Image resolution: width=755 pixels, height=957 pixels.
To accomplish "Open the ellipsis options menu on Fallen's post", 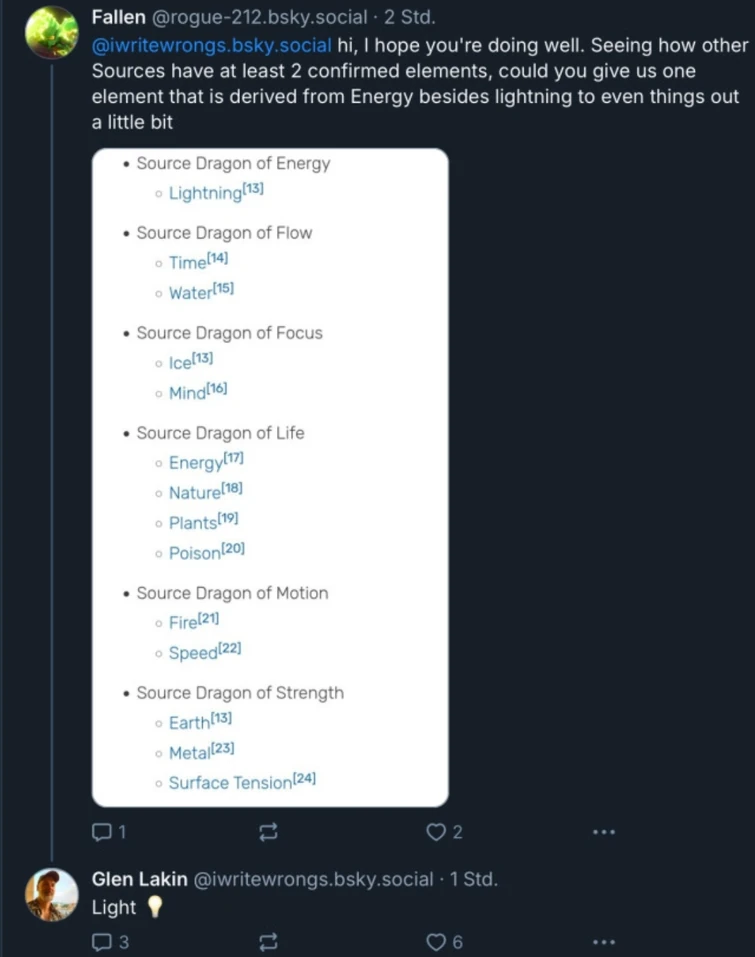I will pos(603,831).
